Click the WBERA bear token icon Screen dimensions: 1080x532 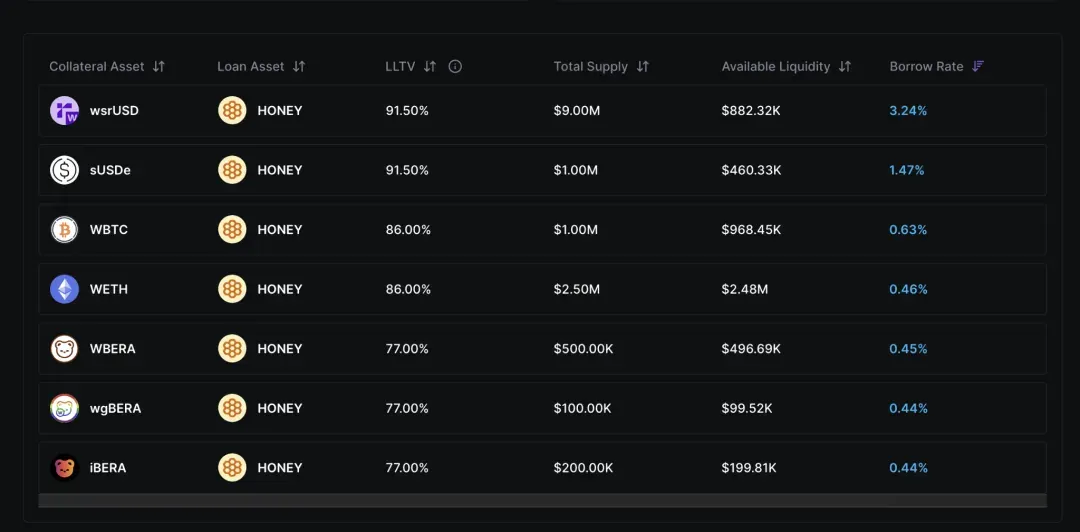[x=64, y=349]
